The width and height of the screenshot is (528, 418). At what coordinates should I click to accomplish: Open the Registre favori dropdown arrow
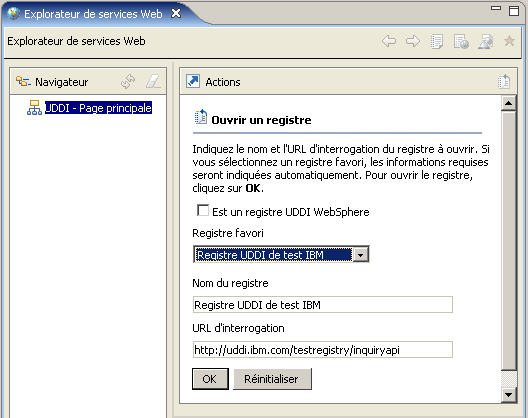point(360,255)
